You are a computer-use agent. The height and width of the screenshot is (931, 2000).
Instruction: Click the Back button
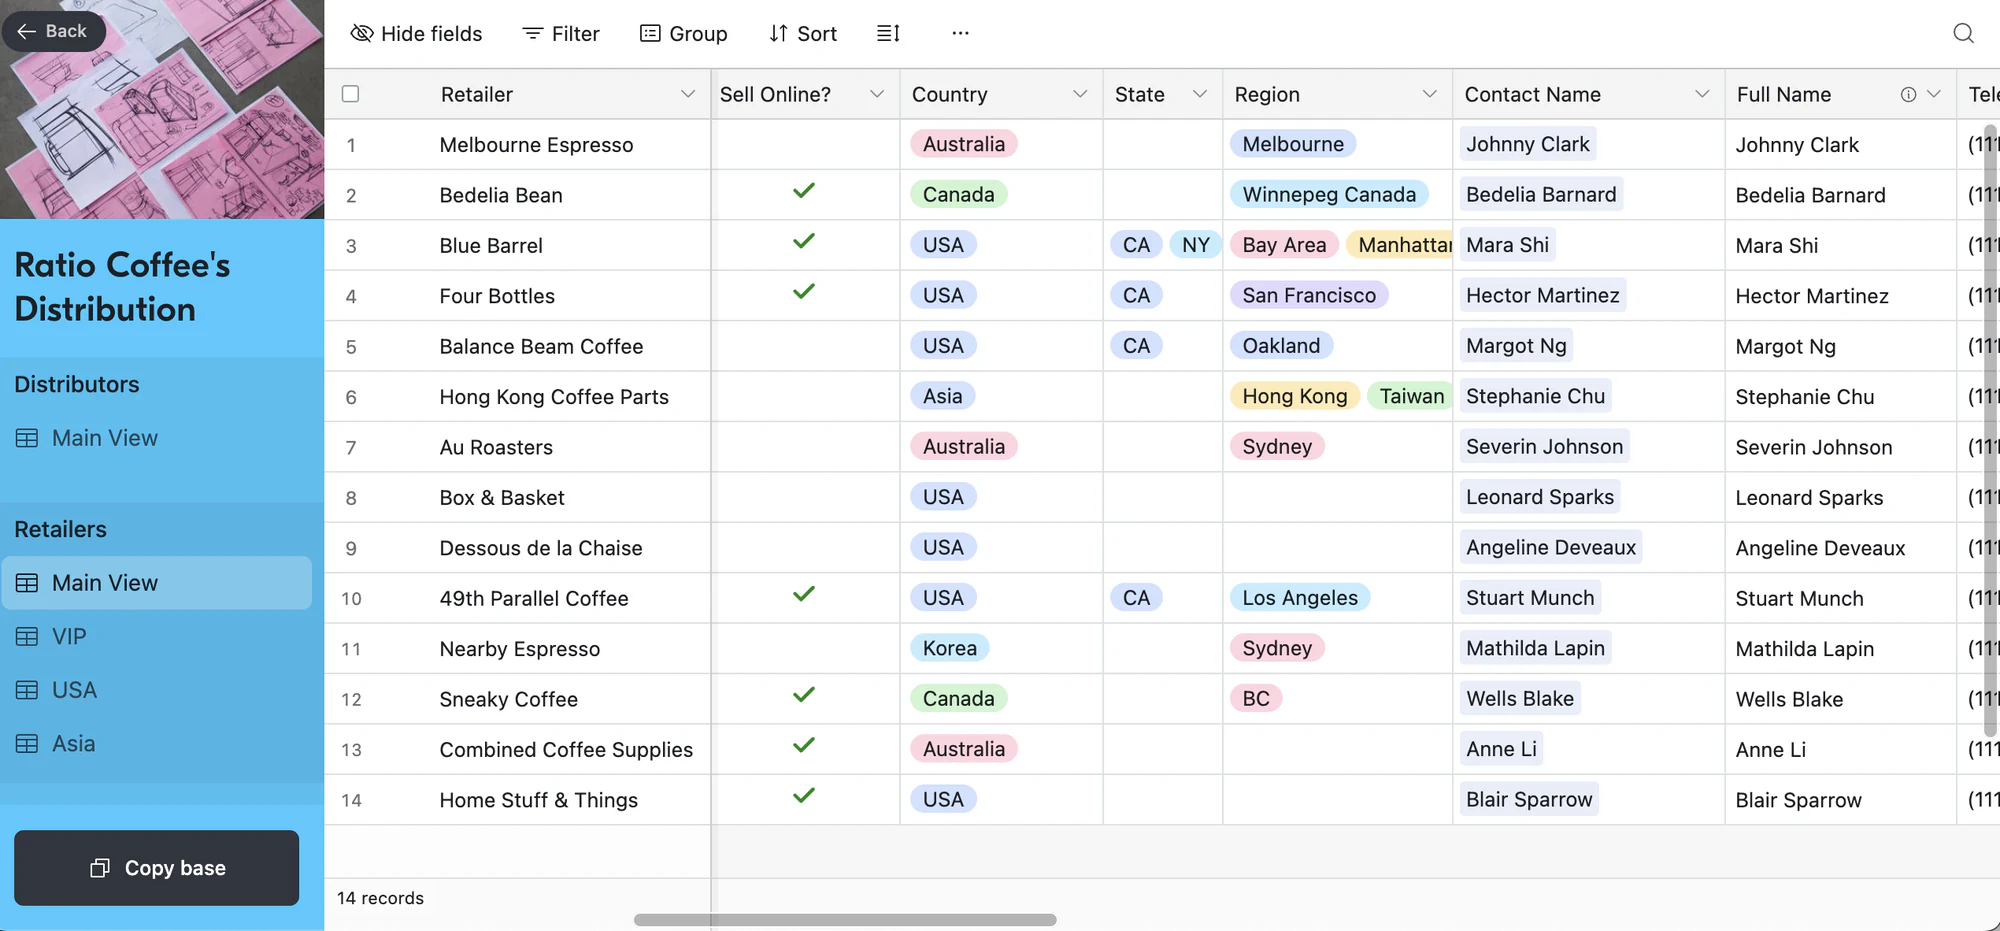pyautogui.click(x=53, y=31)
